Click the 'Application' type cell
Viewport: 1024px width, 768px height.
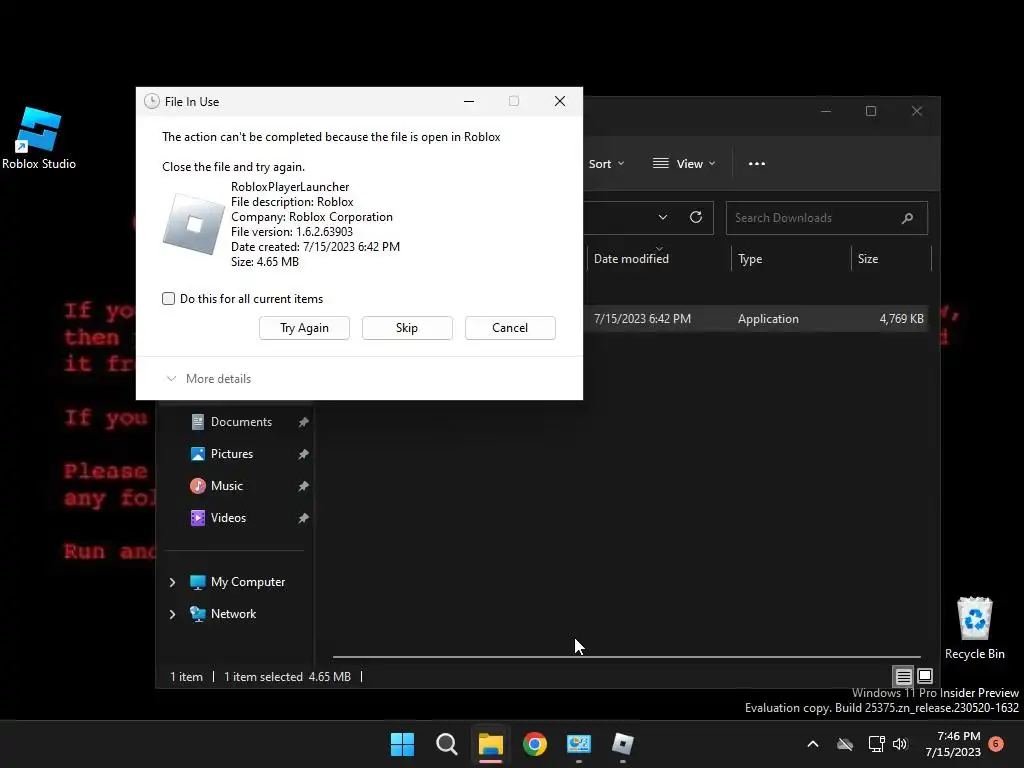(x=768, y=319)
